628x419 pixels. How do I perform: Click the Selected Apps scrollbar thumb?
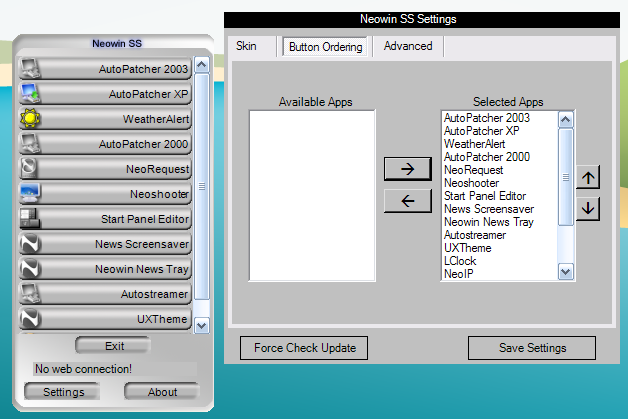[x=566, y=177]
